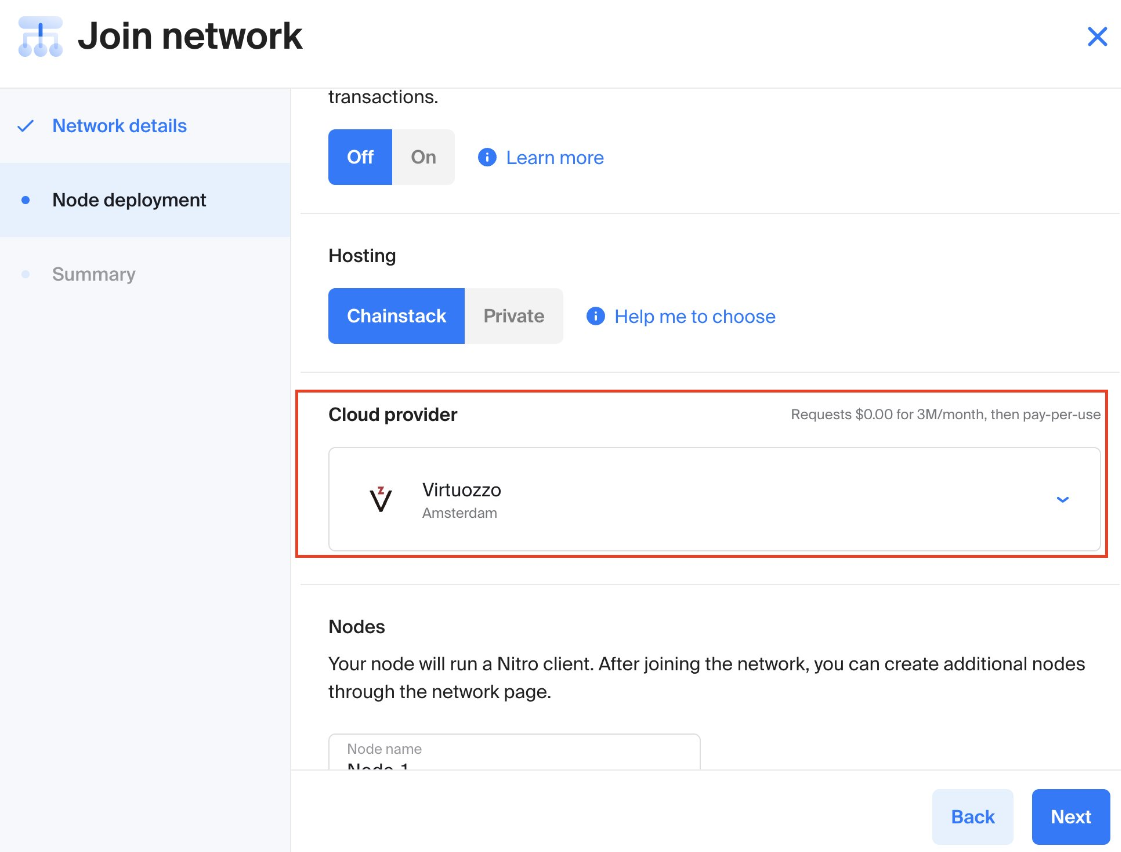Switch the toggle to On
This screenshot has width=1121, height=852.
point(424,157)
